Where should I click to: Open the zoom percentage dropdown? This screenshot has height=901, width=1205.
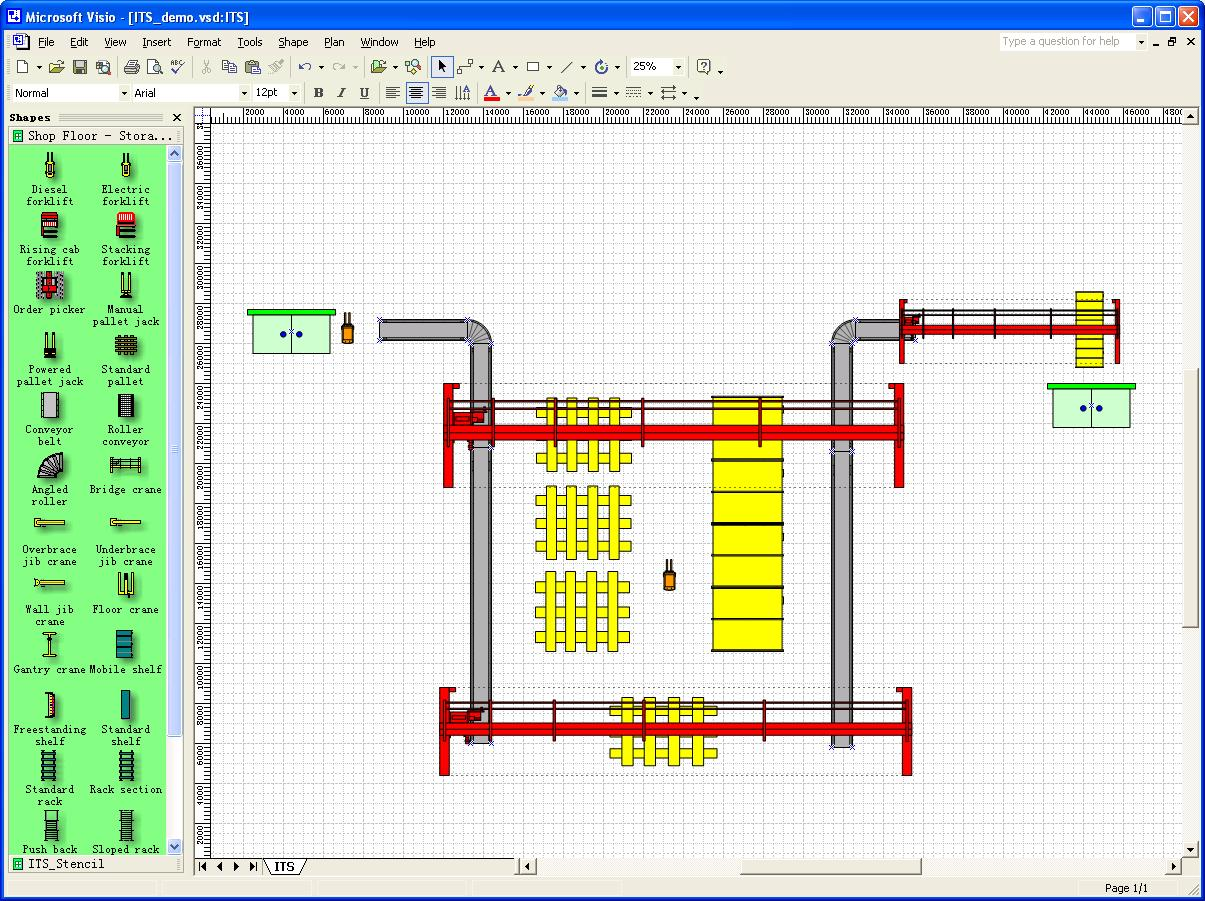click(678, 67)
